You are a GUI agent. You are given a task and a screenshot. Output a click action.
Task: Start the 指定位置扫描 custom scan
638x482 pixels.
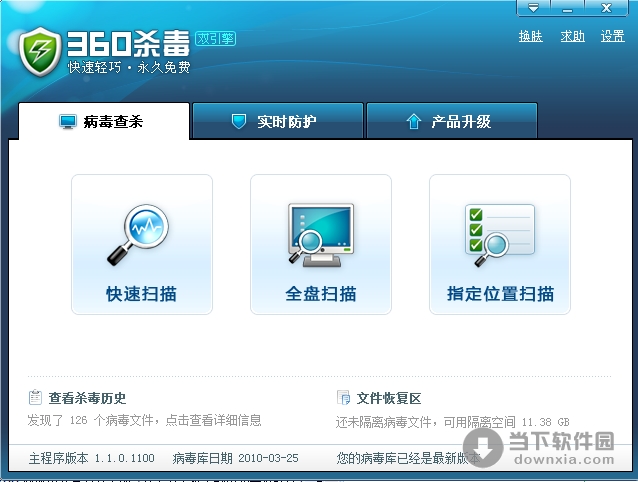[x=500, y=244]
